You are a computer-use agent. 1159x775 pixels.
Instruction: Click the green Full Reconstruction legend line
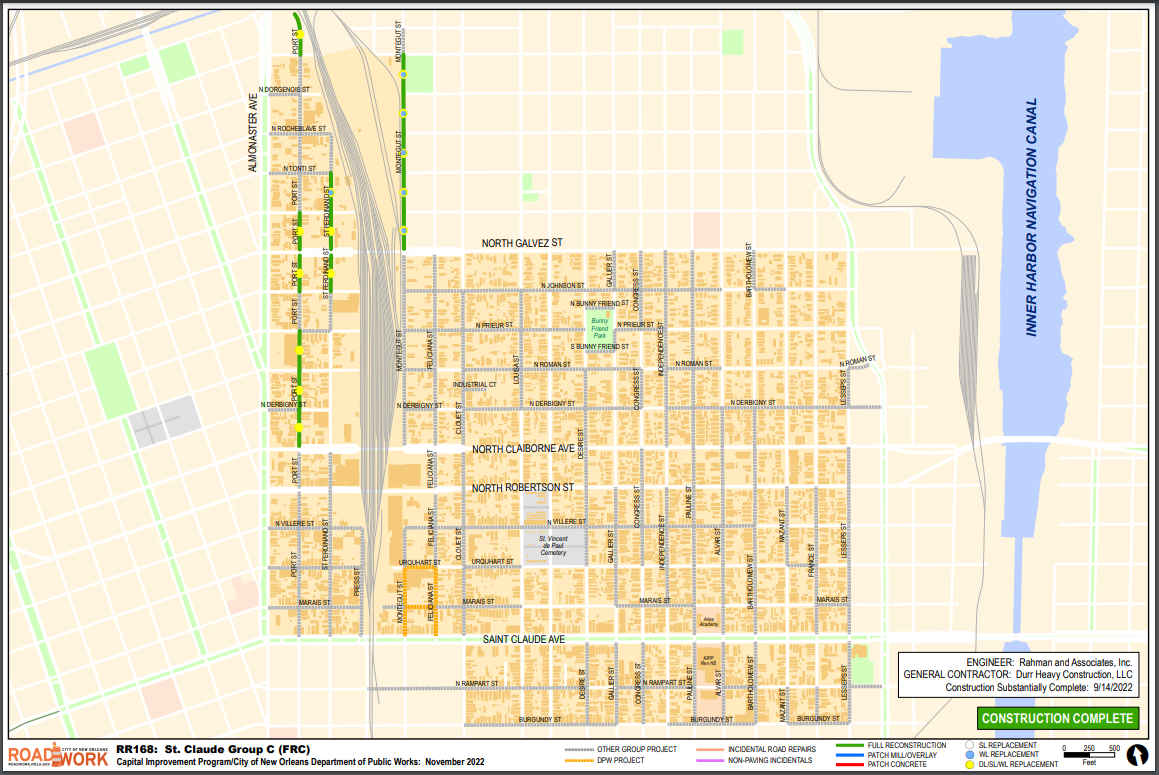click(849, 745)
